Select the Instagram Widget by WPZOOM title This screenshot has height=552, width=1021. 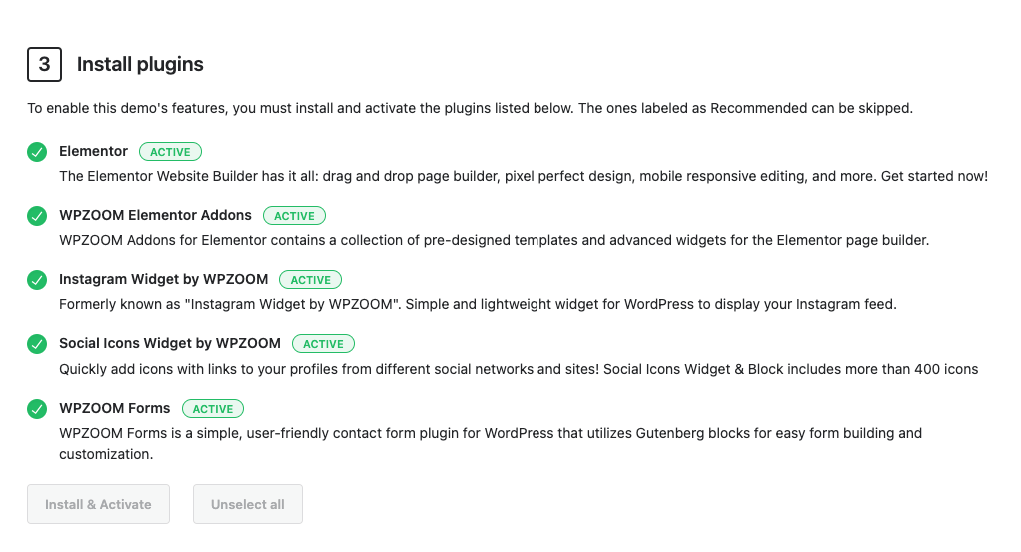163,279
